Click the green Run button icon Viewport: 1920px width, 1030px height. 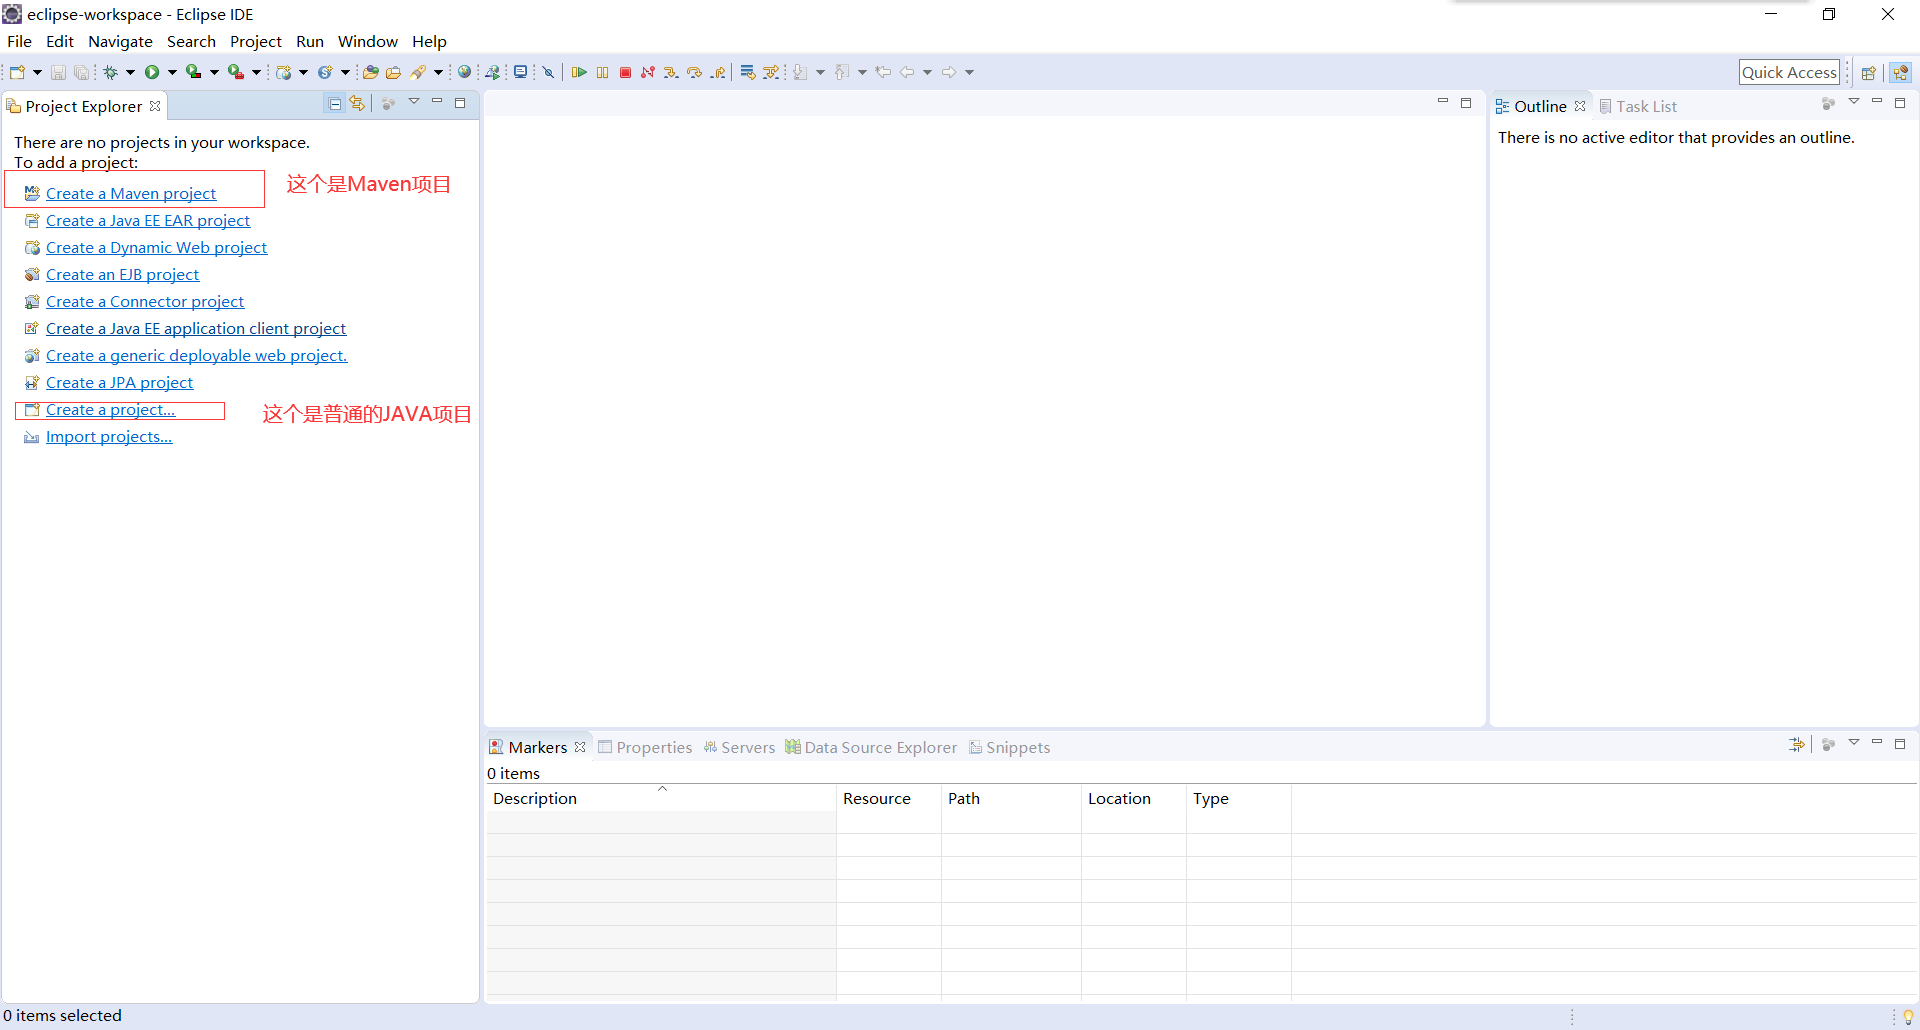[152, 72]
